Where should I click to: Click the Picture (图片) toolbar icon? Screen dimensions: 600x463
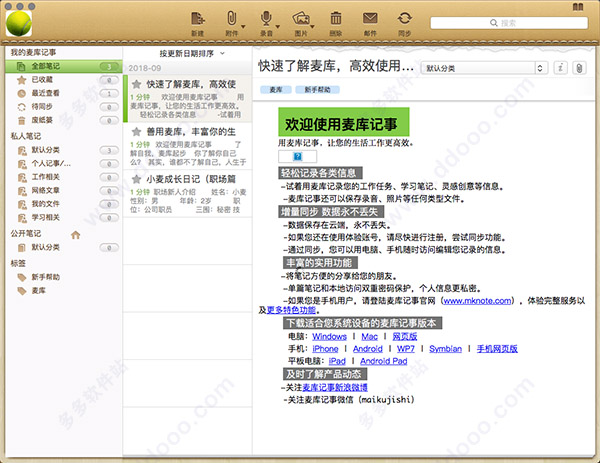click(301, 18)
